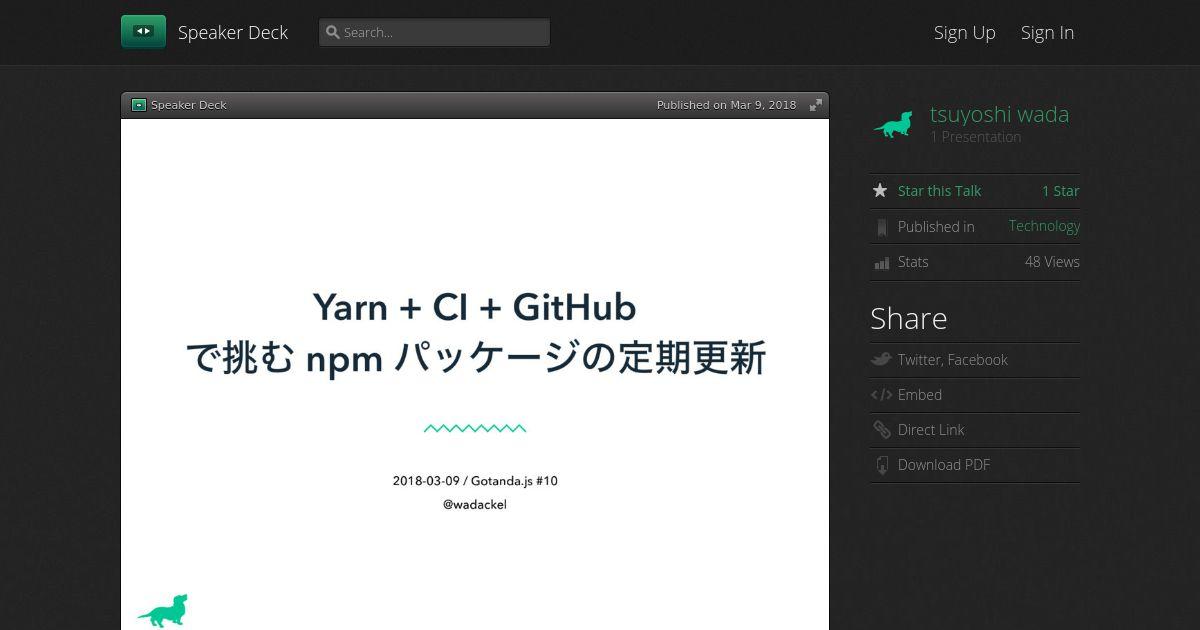Click the Stats label

tap(913, 262)
